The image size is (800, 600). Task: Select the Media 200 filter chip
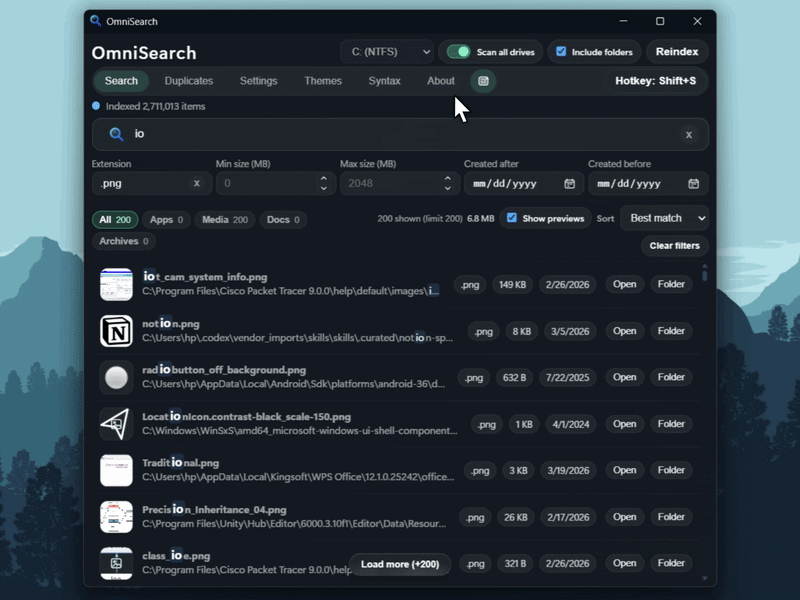pyautogui.click(x=224, y=220)
